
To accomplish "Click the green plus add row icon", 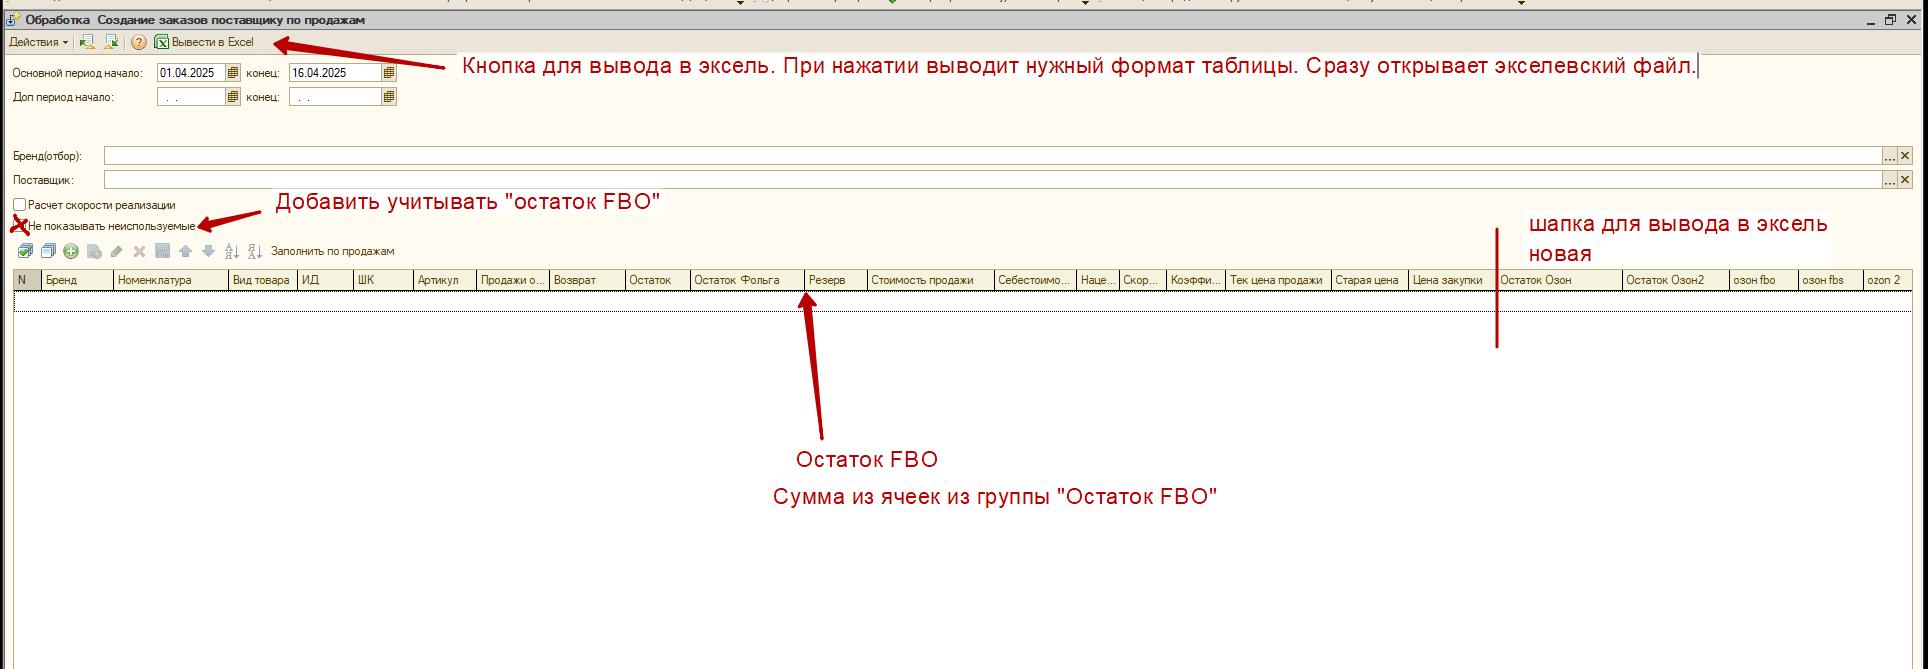I will point(71,252).
